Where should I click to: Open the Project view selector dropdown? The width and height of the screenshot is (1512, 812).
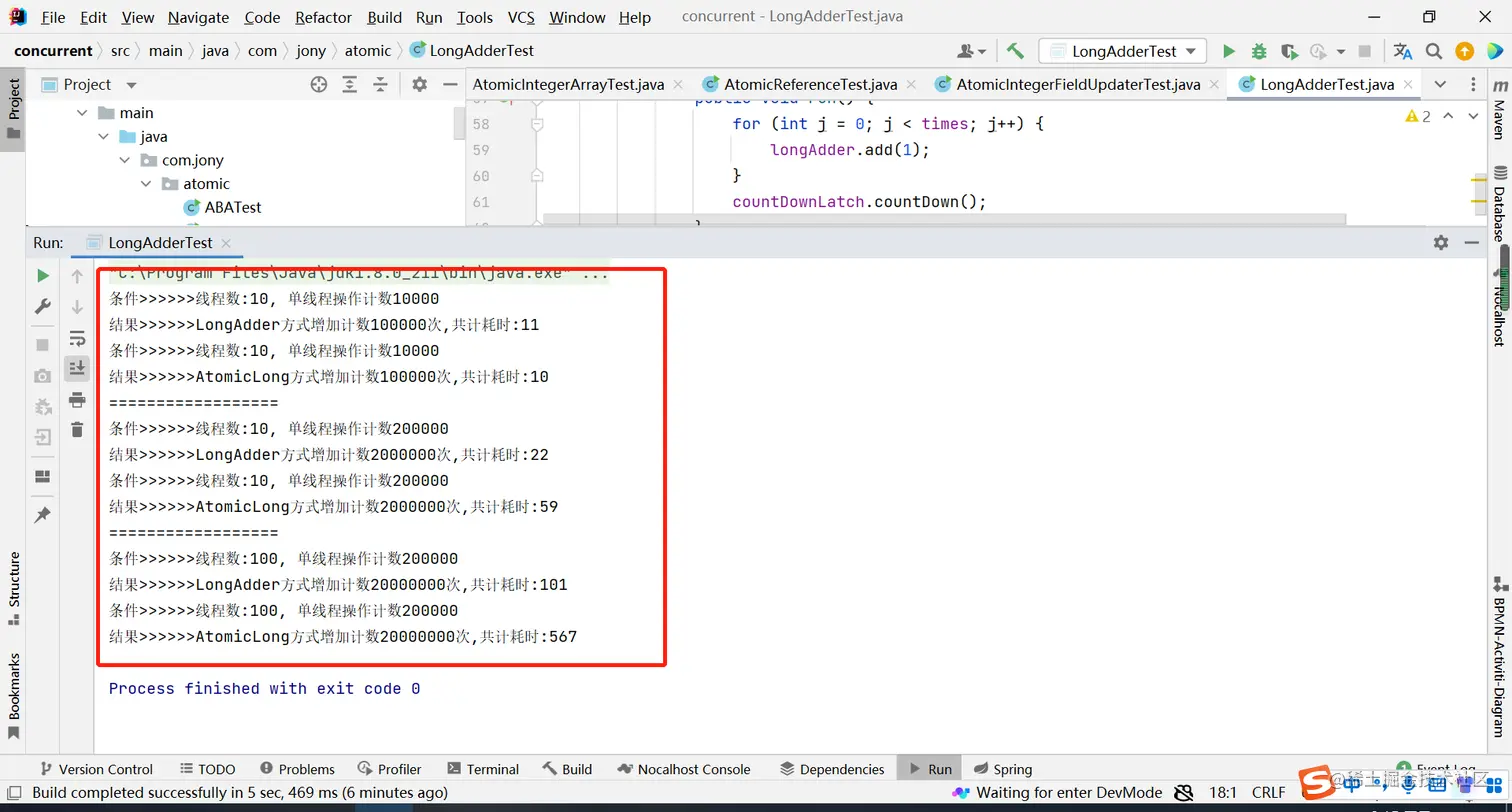(131, 85)
